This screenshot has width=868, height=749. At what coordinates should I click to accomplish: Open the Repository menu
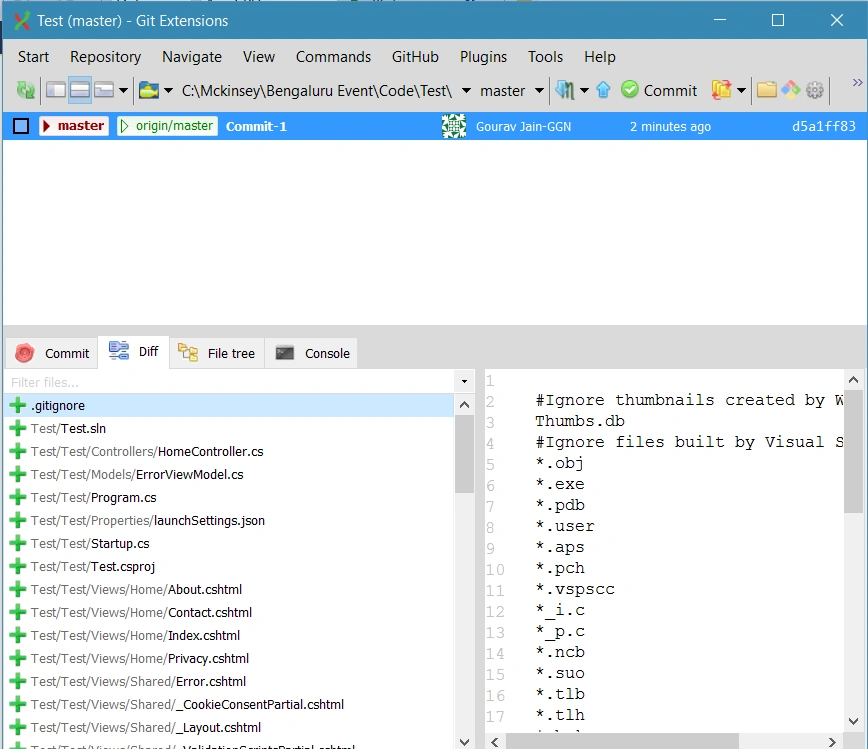click(105, 56)
